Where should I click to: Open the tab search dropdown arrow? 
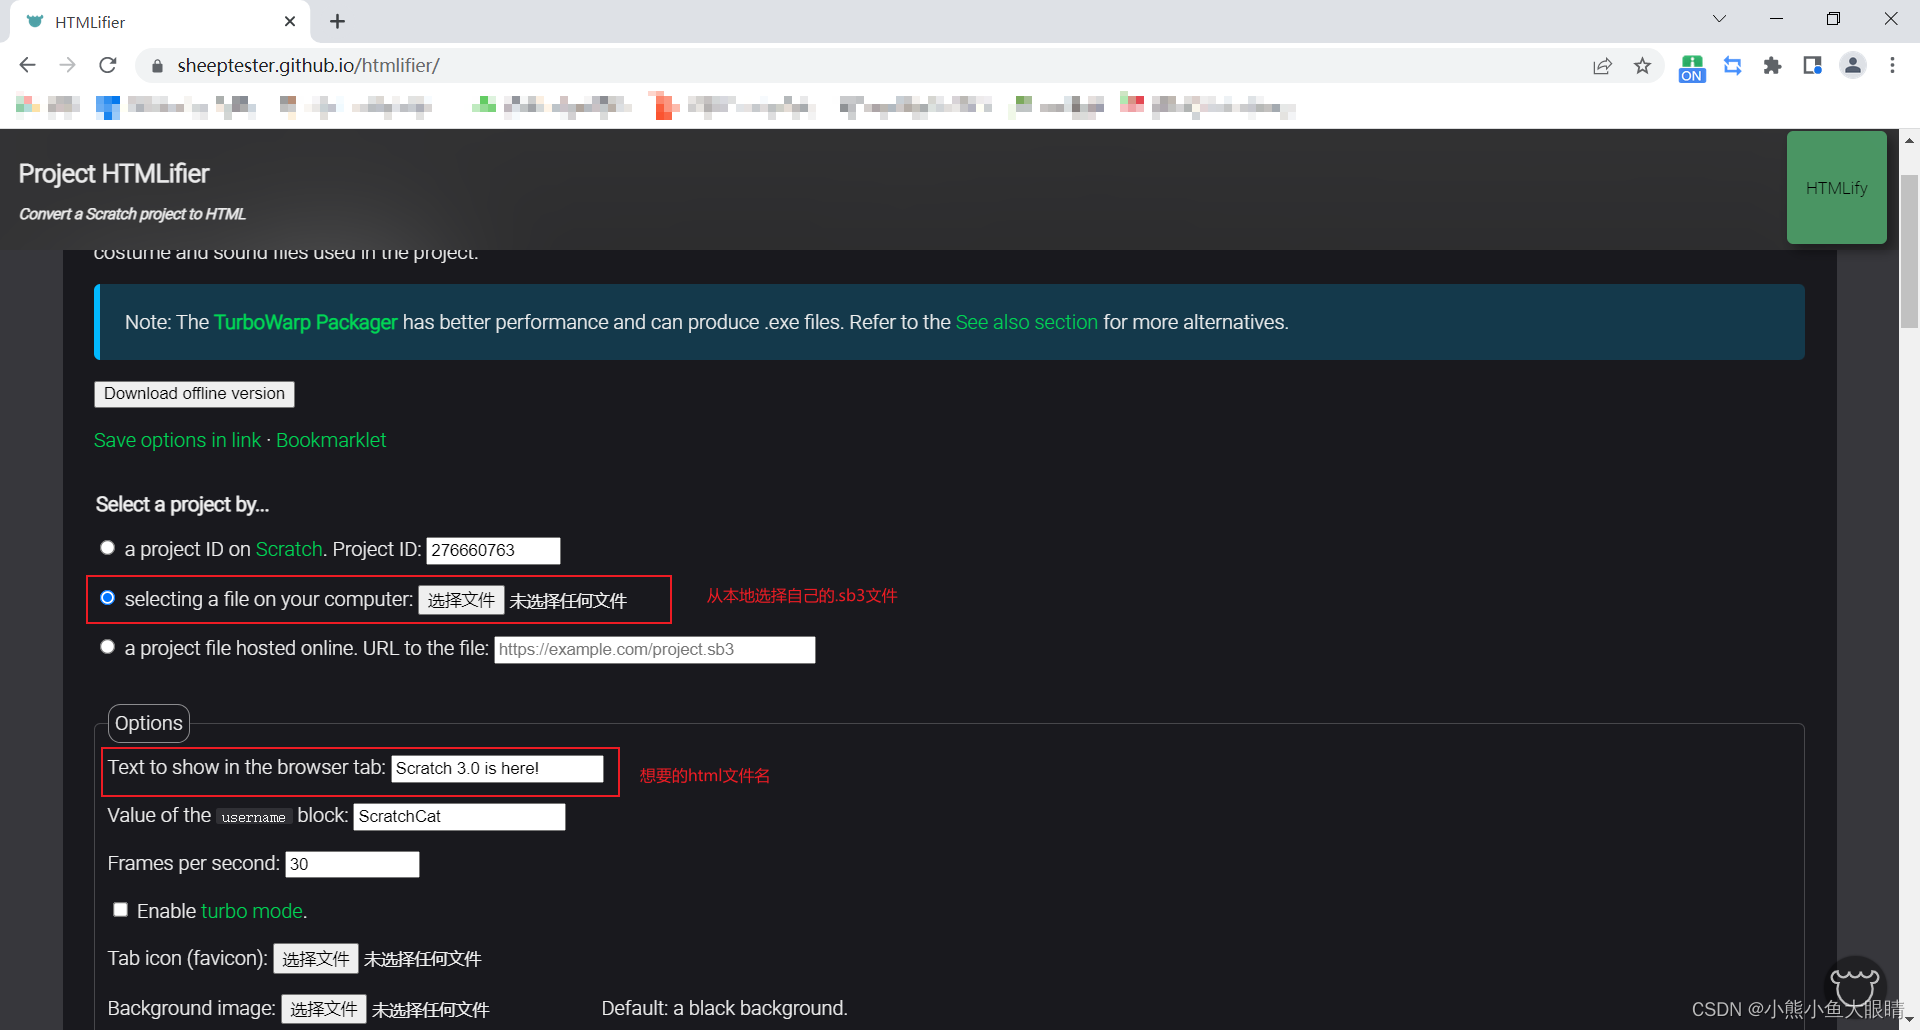1719,19
